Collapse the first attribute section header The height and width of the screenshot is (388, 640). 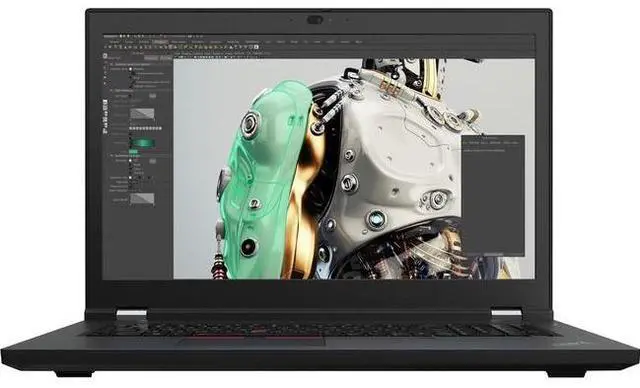(112, 64)
